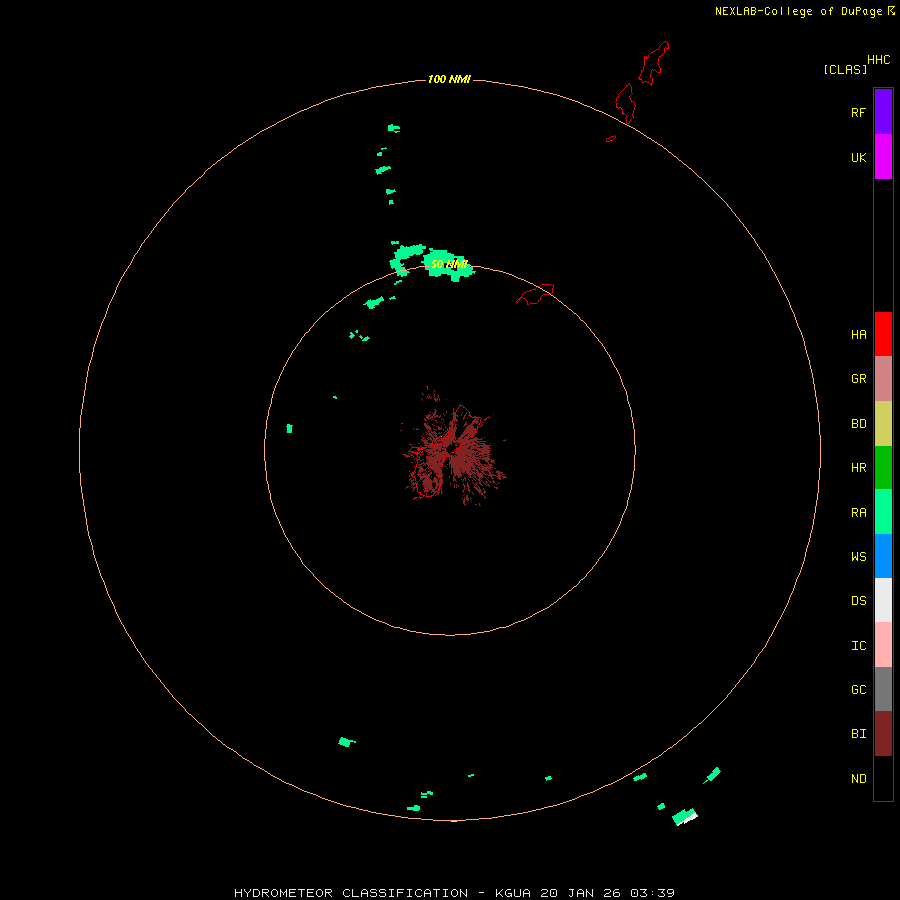The image size is (900, 900).
Task: Click the brown biological echo cluster at radar center
Action: (x=453, y=449)
